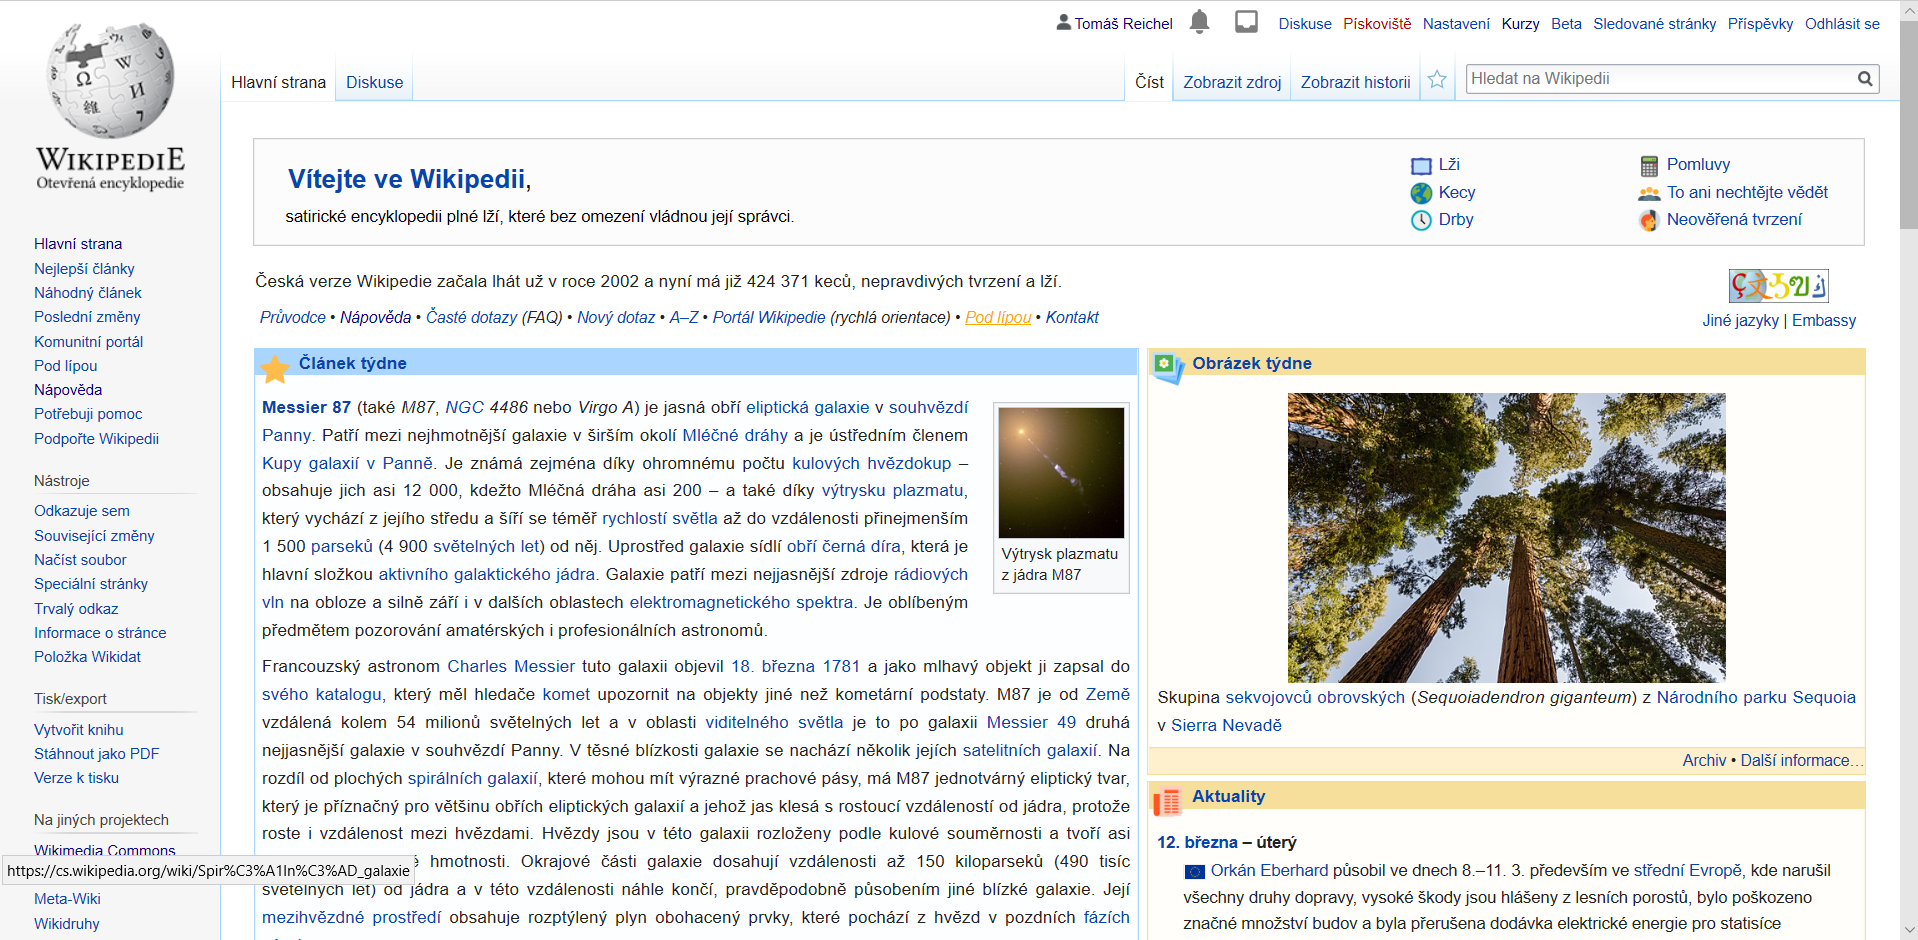The image size is (1918, 940).
Task: Go to Náhodný článek in sidebar
Action: coord(88,293)
